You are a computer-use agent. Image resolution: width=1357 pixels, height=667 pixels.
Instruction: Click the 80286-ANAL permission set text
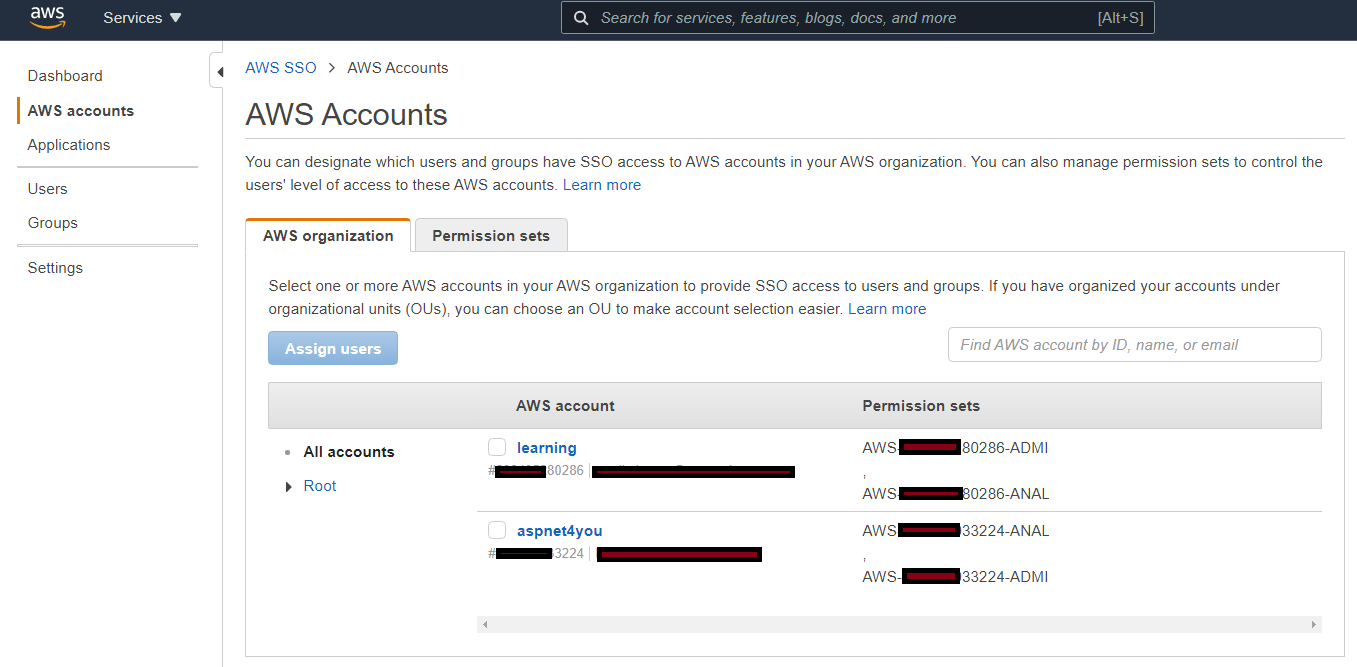pos(956,494)
